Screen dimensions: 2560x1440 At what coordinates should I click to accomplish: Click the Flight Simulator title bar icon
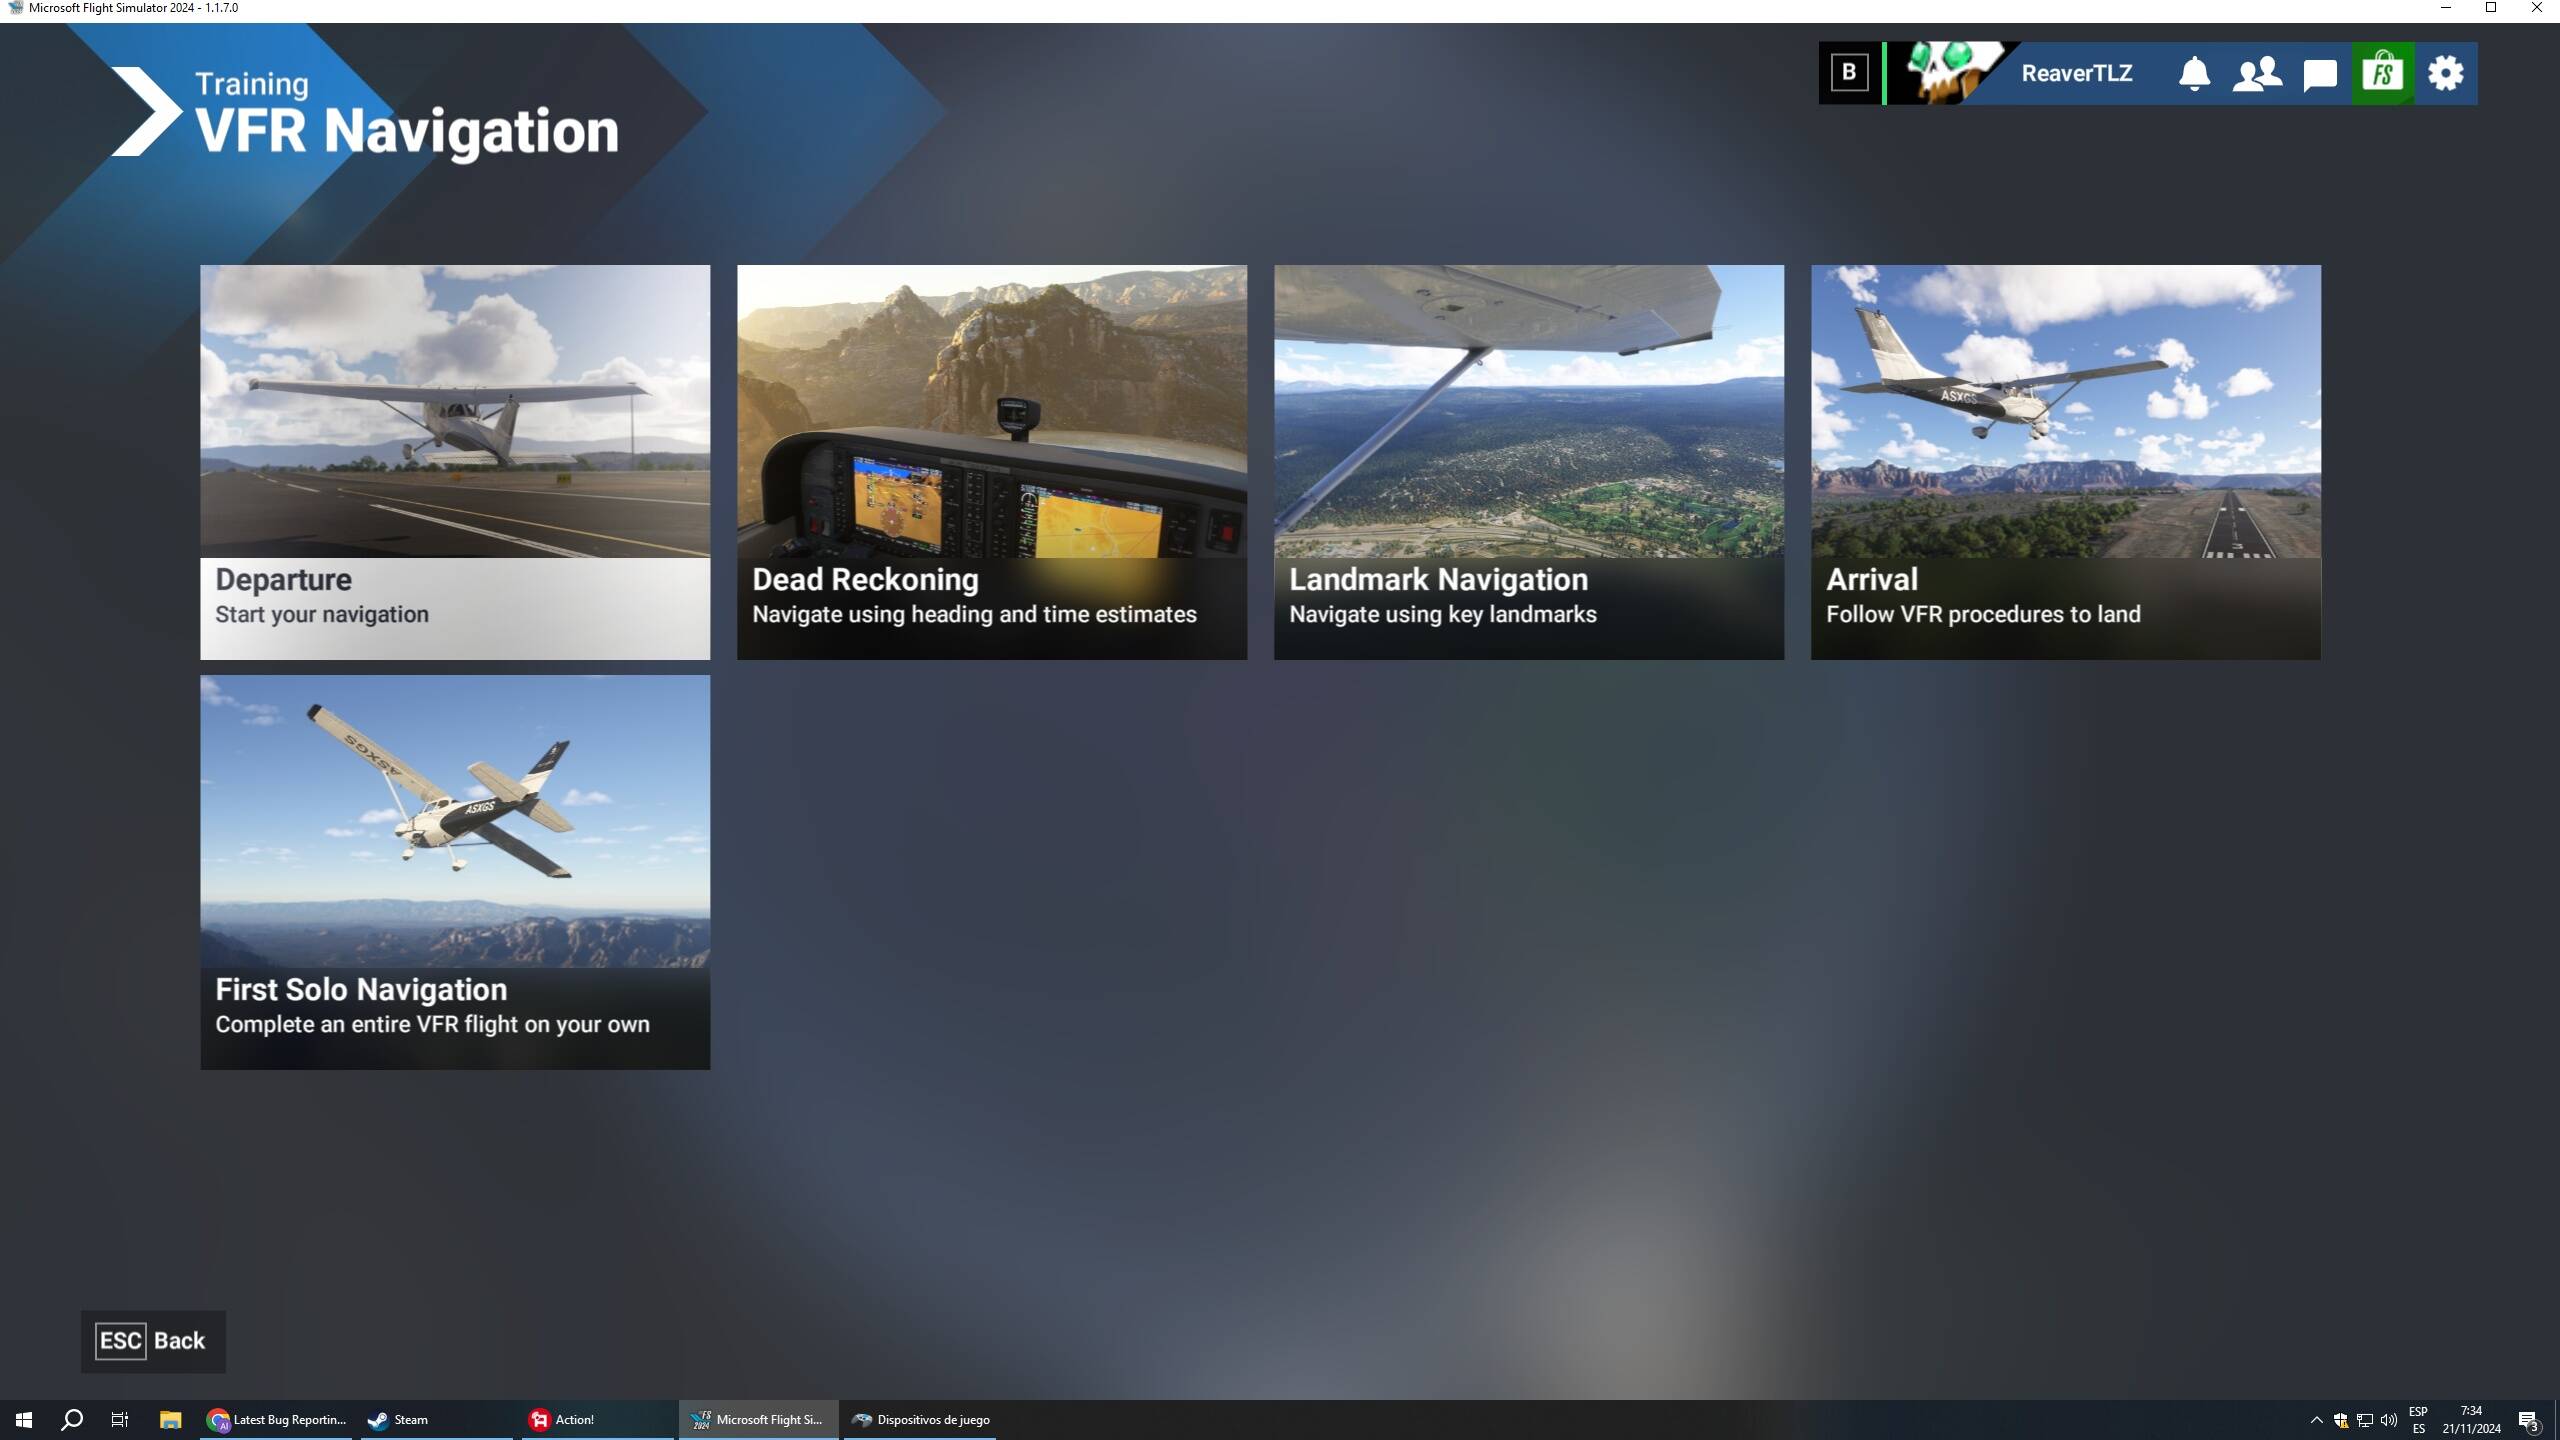point(15,8)
